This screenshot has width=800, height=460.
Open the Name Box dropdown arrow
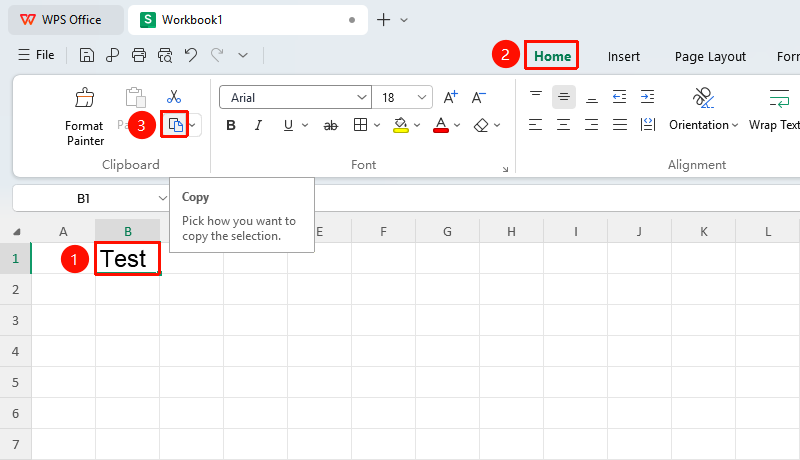click(162, 198)
